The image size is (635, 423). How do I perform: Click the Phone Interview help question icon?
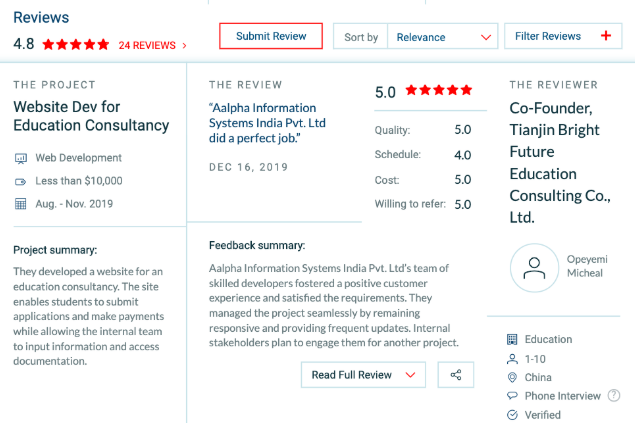point(612,396)
